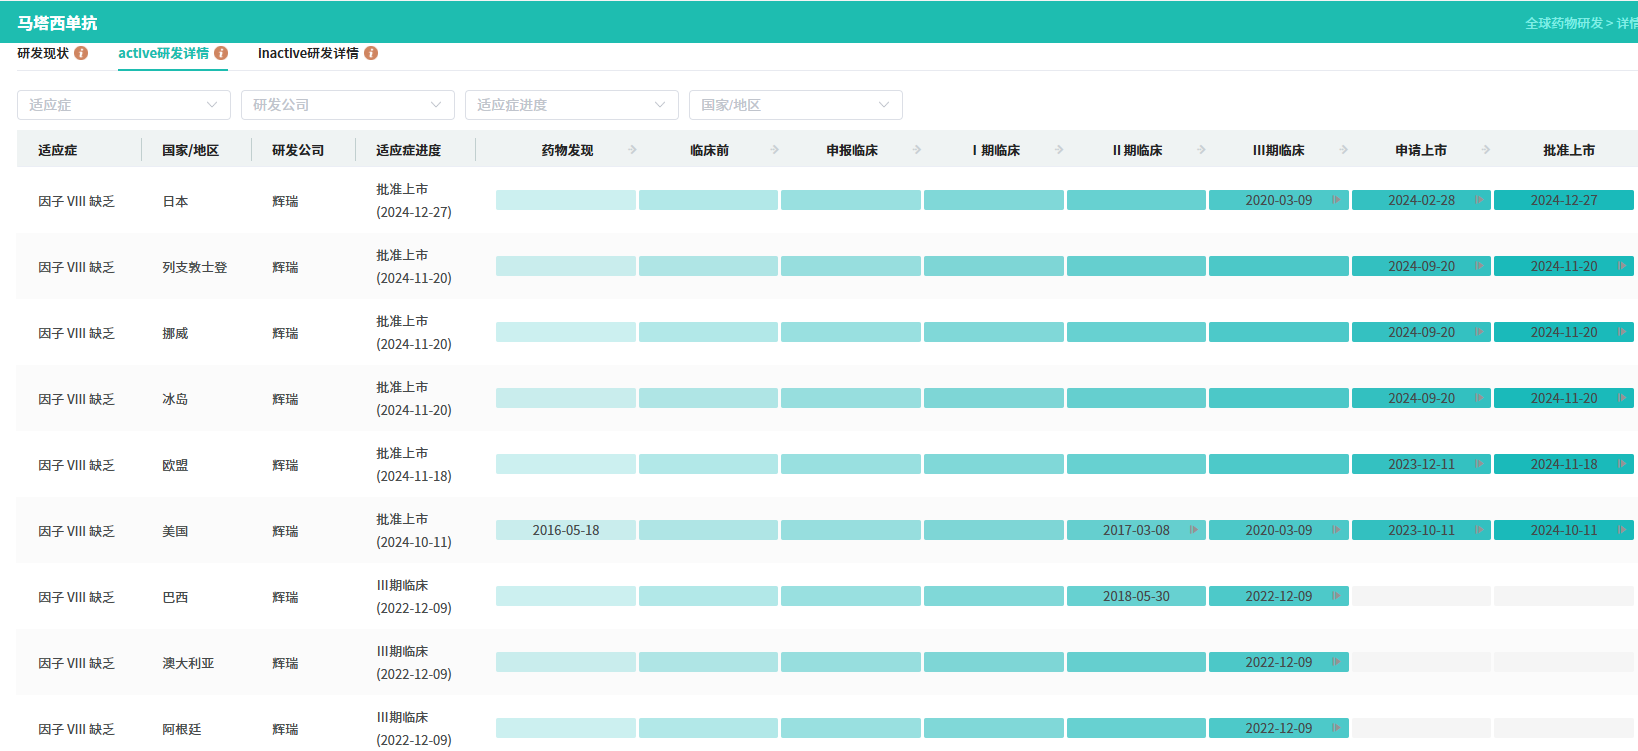Open the 国家/地区 filter dropdown
Viewport: 1638px width, 751px height.
(795, 105)
